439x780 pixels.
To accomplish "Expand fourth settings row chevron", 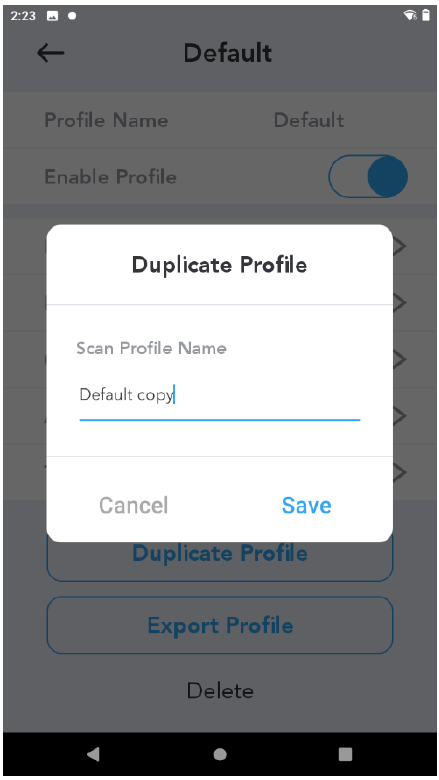I will (x=400, y=415).
